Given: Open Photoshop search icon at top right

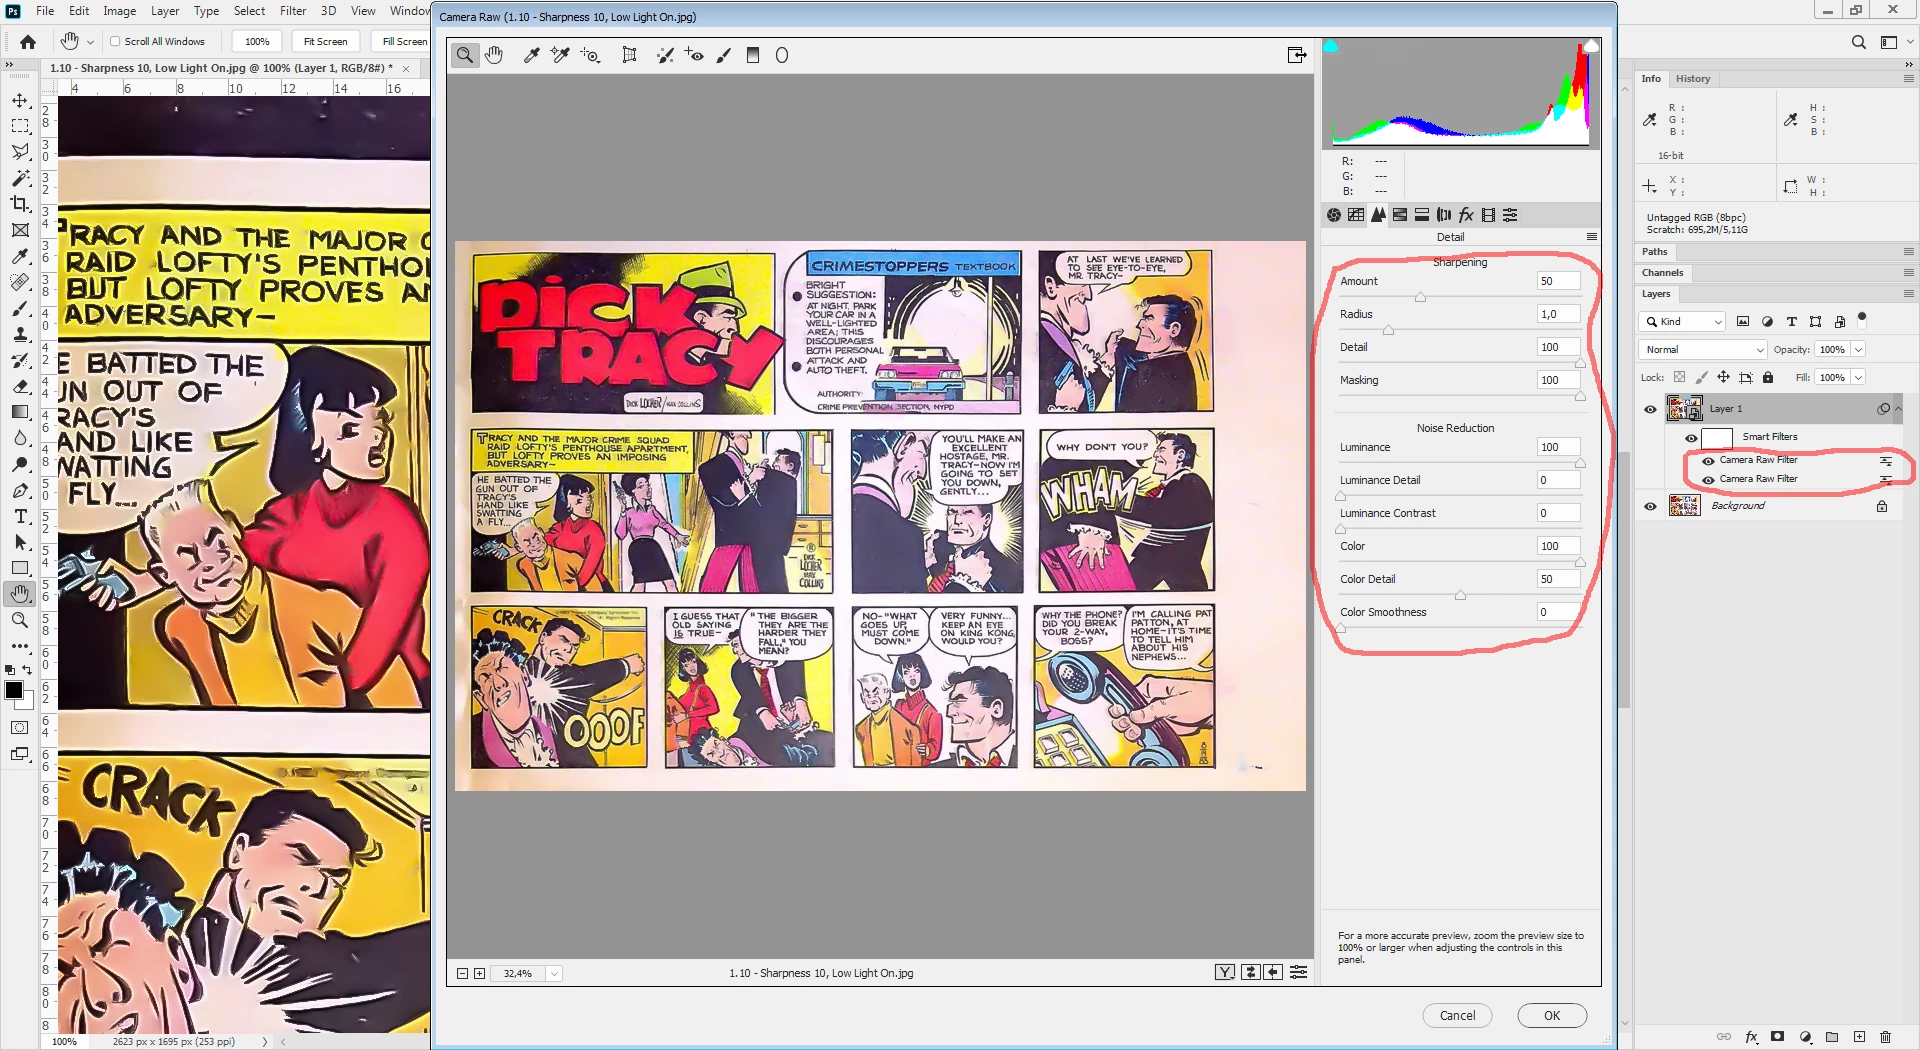Looking at the screenshot, I should pos(1858,42).
